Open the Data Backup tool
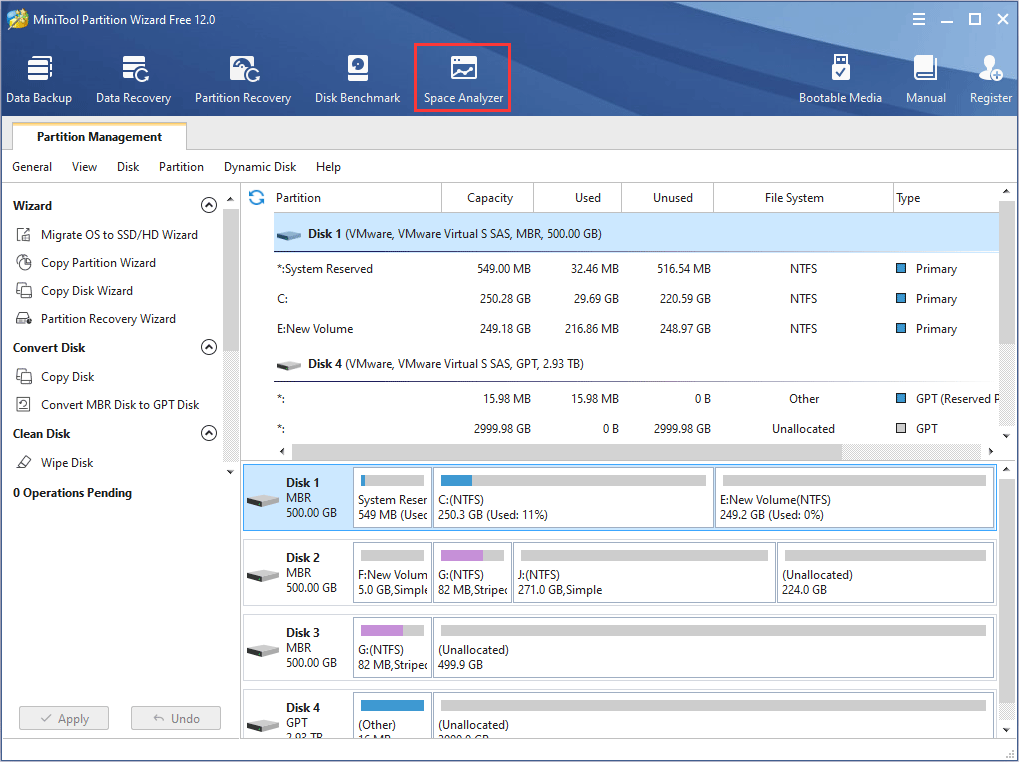Image resolution: width=1019 pixels, height=762 pixels. point(39,79)
